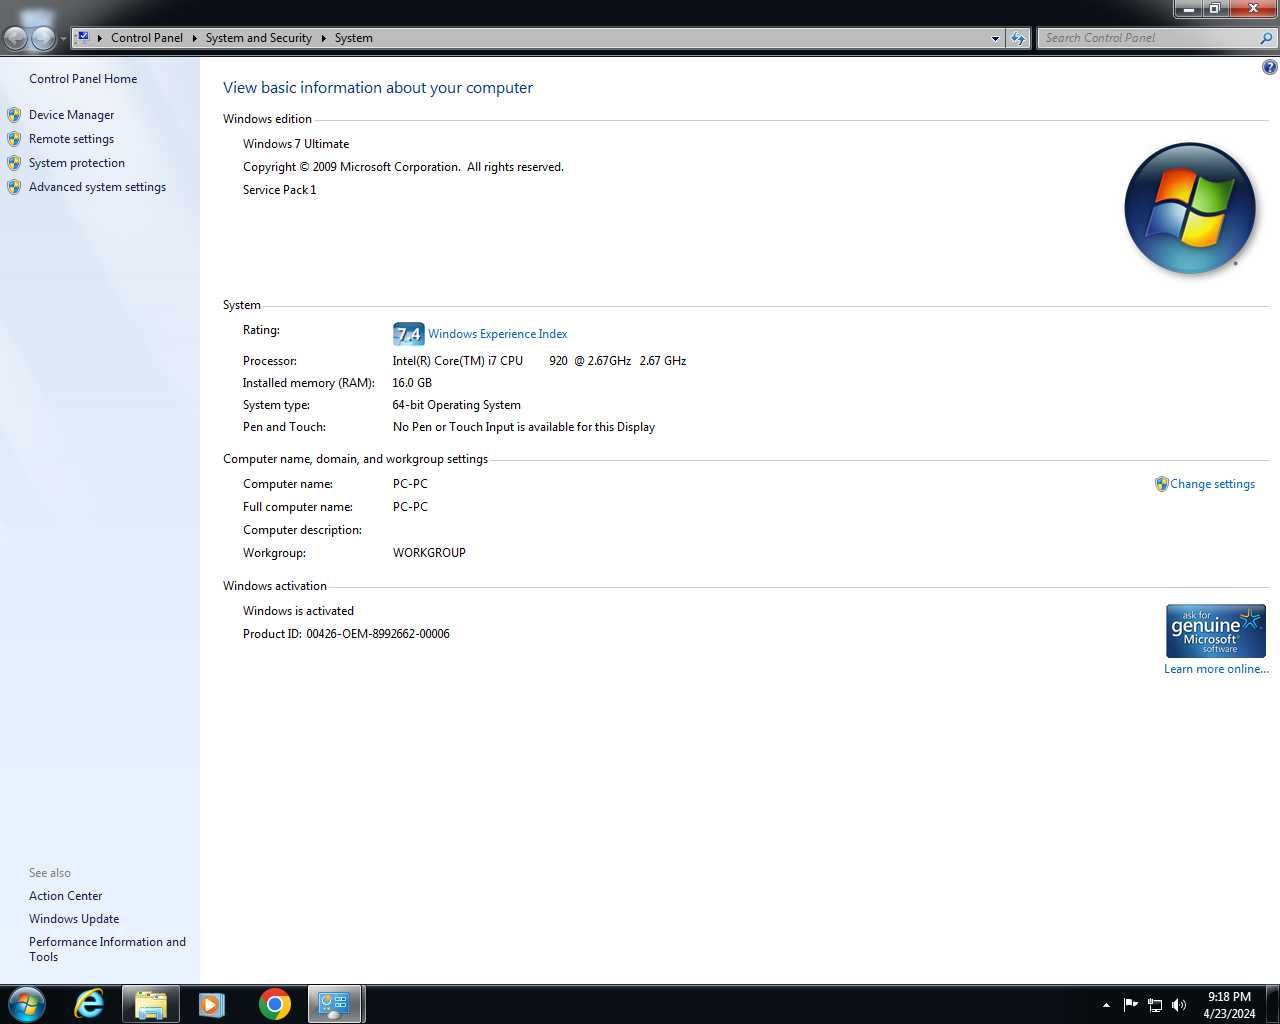
Task: Click the address bar refresh button
Action: point(1017,38)
